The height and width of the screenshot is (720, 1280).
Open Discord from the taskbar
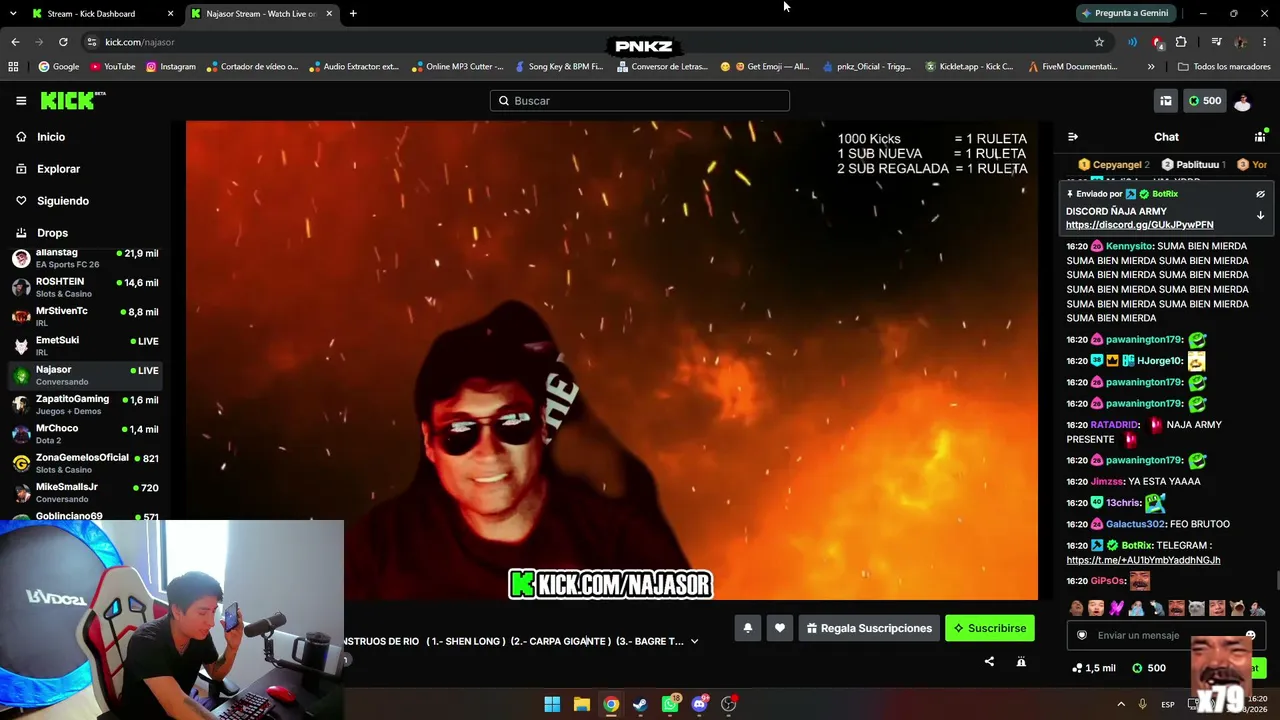pos(699,704)
